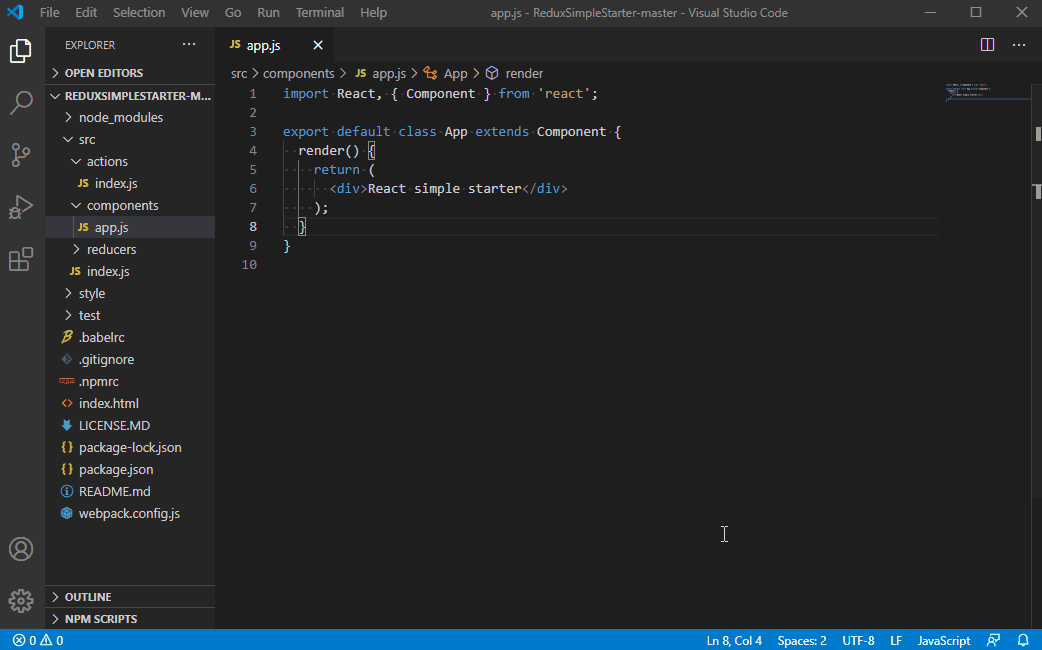The height and width of the screenshot is (650, 1042).
Task: Expand the style folder
Action: point(130,293)
